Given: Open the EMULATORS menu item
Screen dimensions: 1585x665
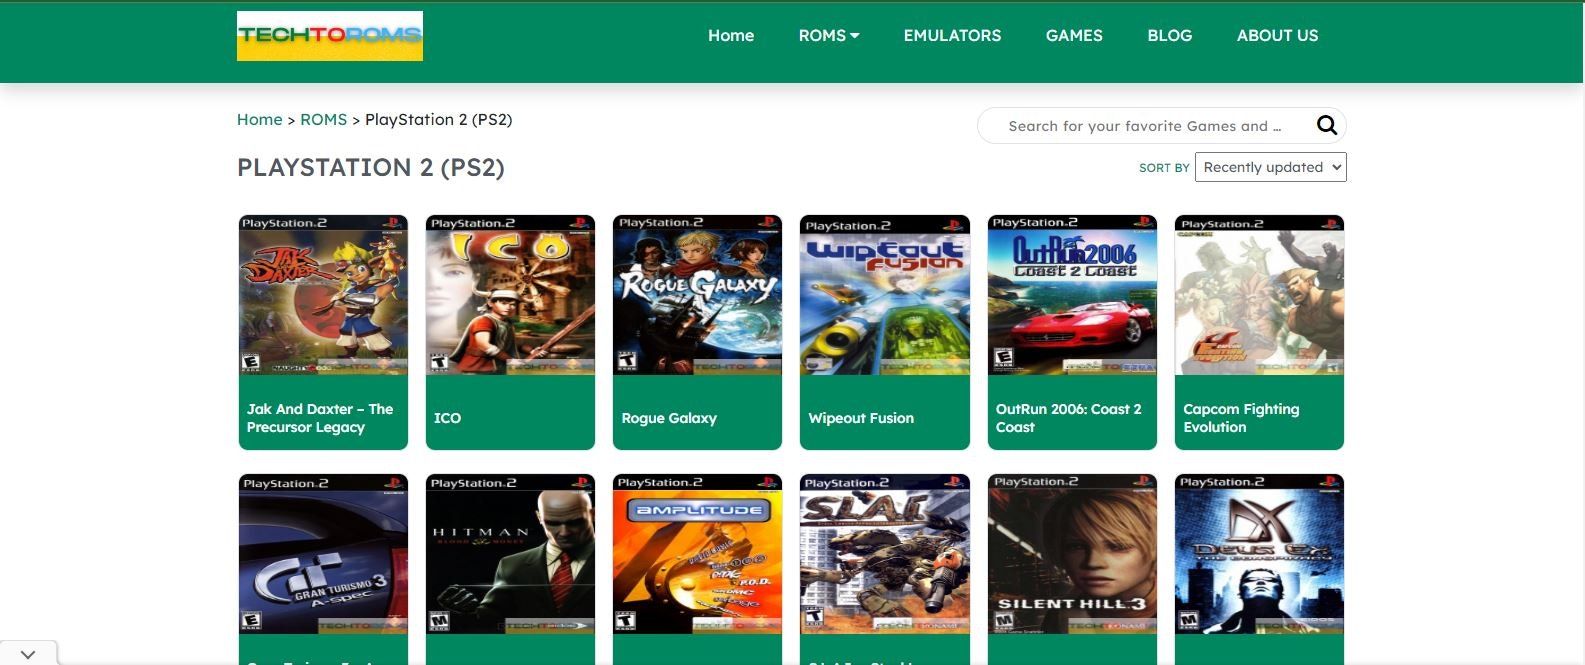Looking at the screenshot, I should 952,35.
